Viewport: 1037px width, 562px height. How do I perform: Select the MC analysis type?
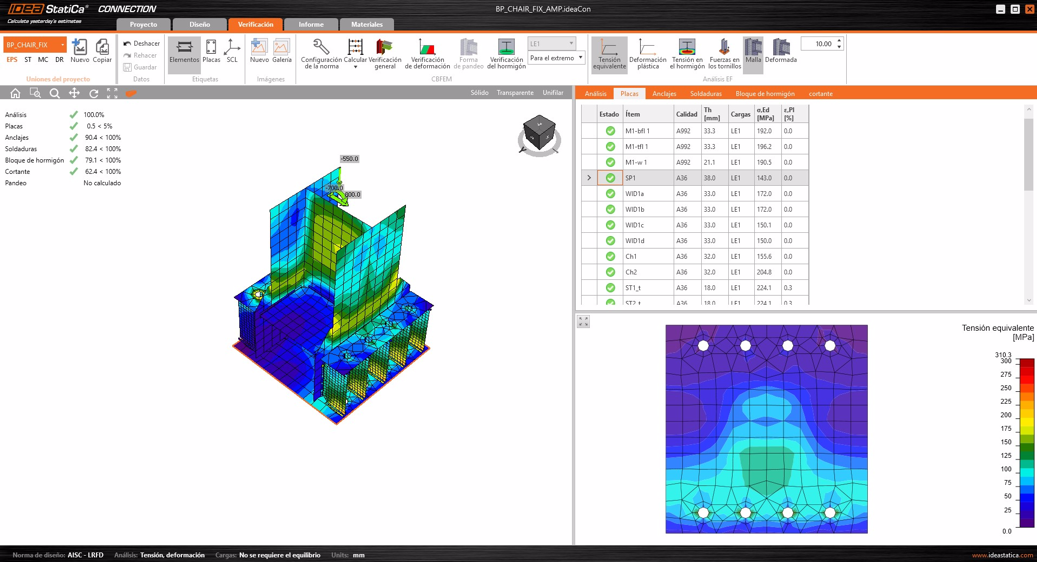(43, 60)
